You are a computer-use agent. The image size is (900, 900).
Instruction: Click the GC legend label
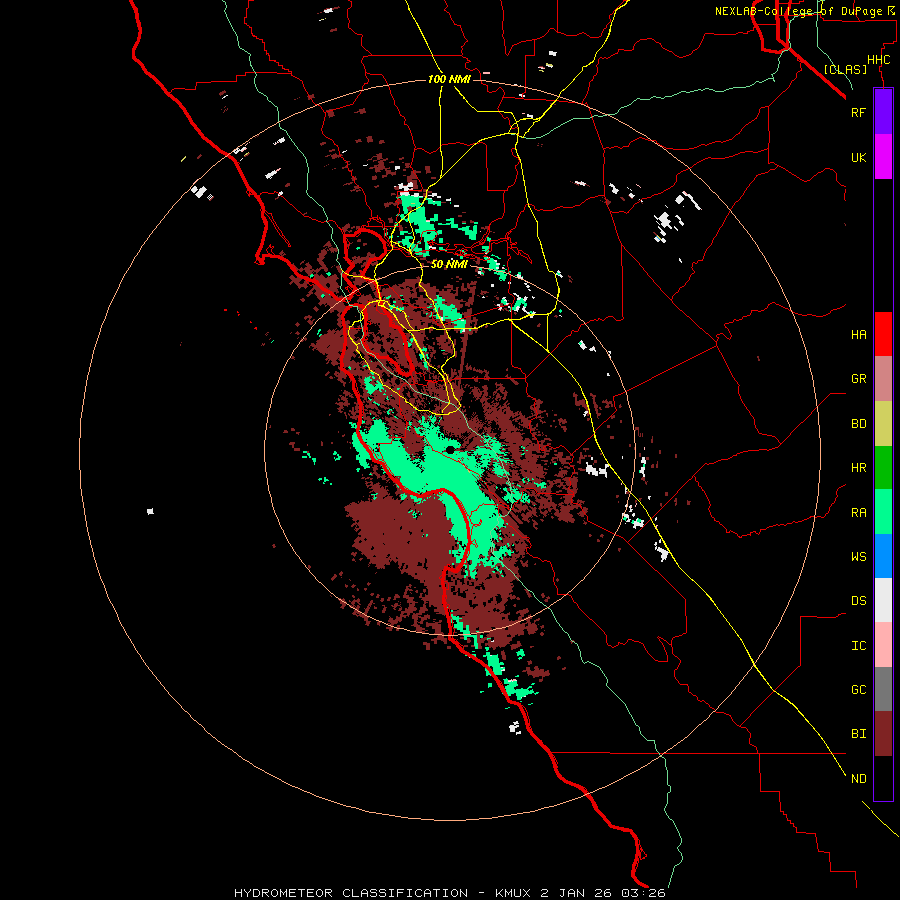tap(858, 690)
